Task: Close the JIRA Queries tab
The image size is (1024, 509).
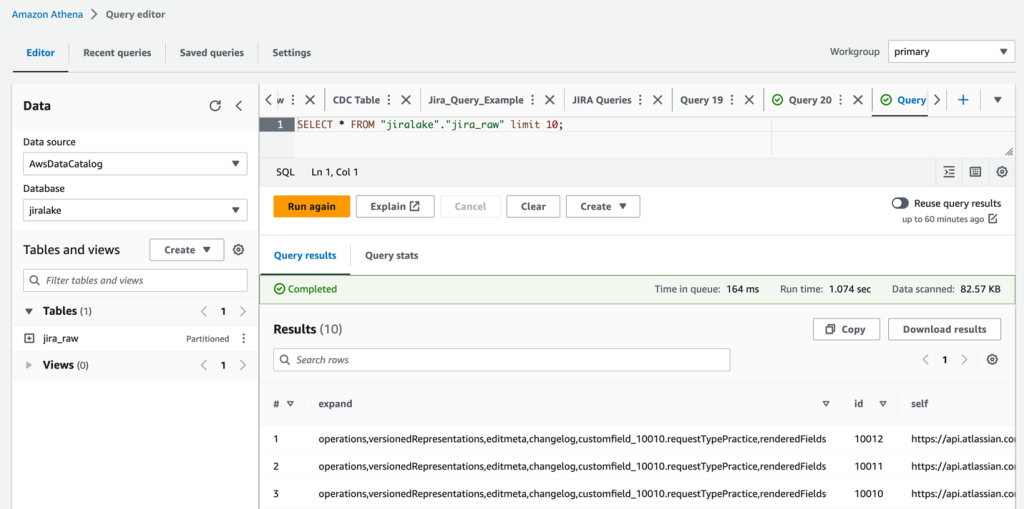Action: coord(658,100)
